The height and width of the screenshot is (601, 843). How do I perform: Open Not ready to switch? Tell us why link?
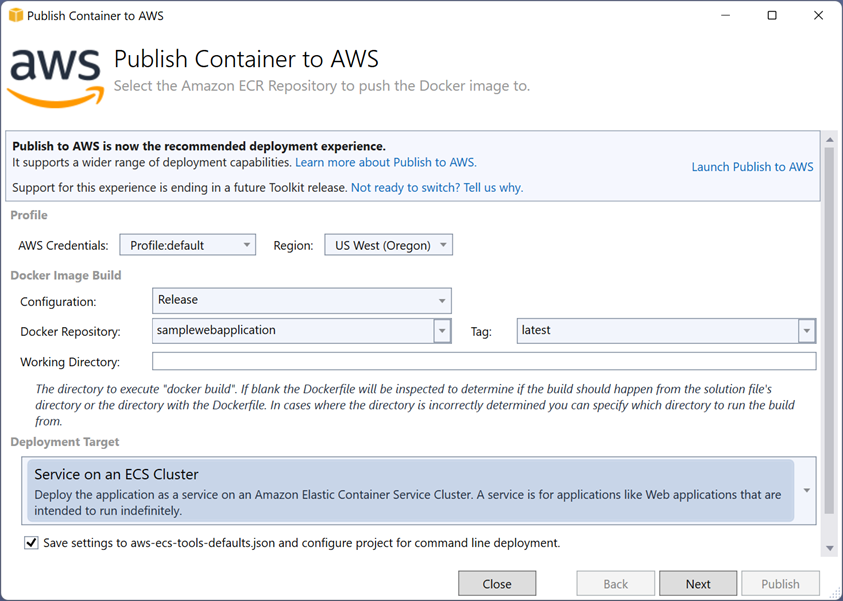[437, 188]
